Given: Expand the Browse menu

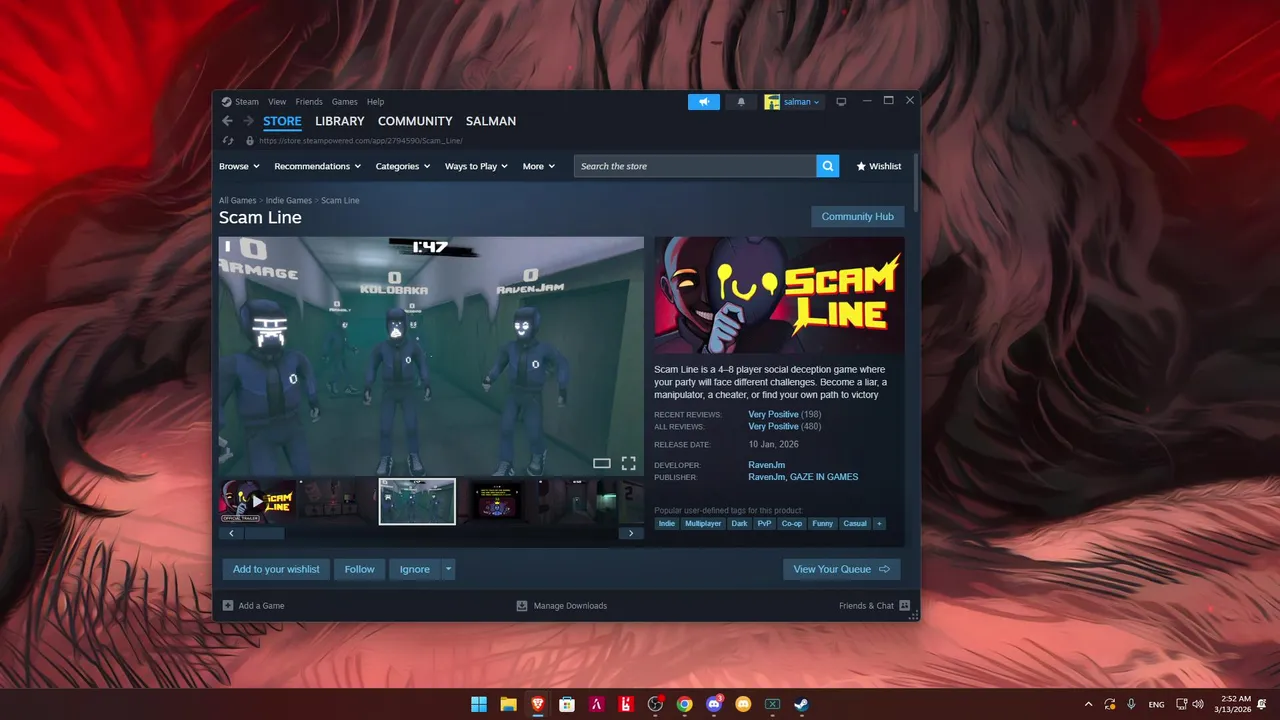Looking at the screenshot, I should [x=239, y=166].
